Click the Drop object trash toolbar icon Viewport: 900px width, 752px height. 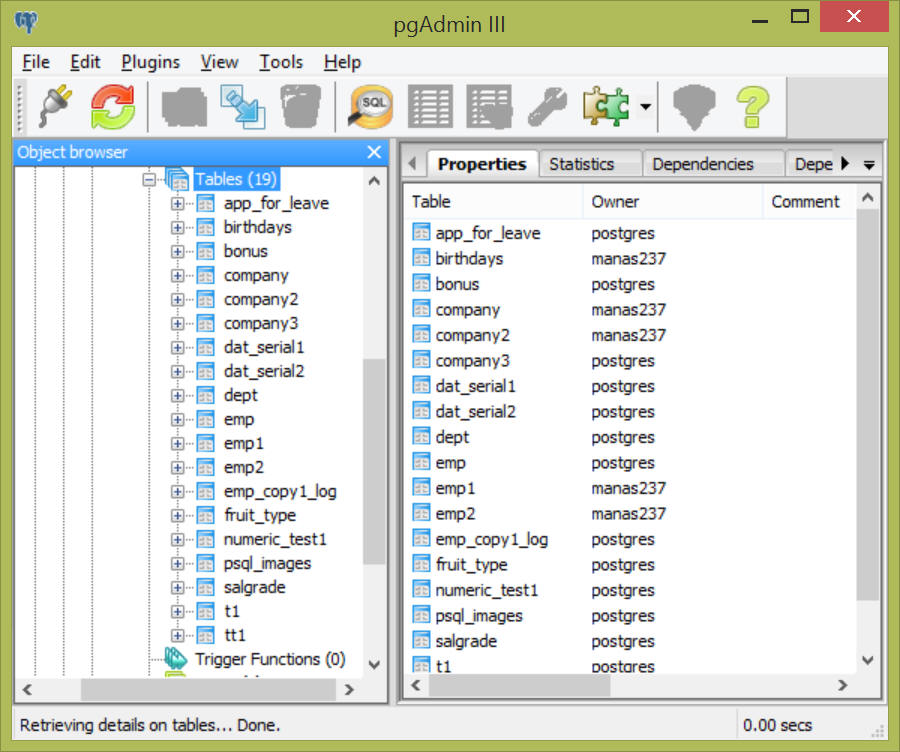coord(300,106)
